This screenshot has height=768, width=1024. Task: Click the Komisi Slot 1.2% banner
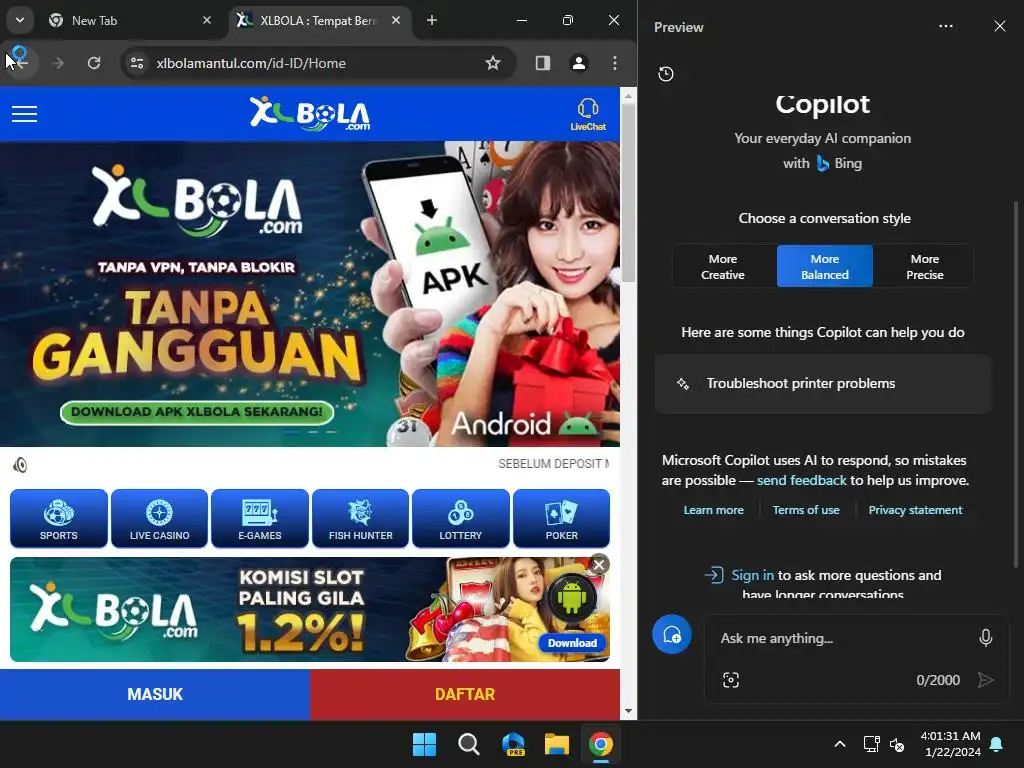pos(310,609)
